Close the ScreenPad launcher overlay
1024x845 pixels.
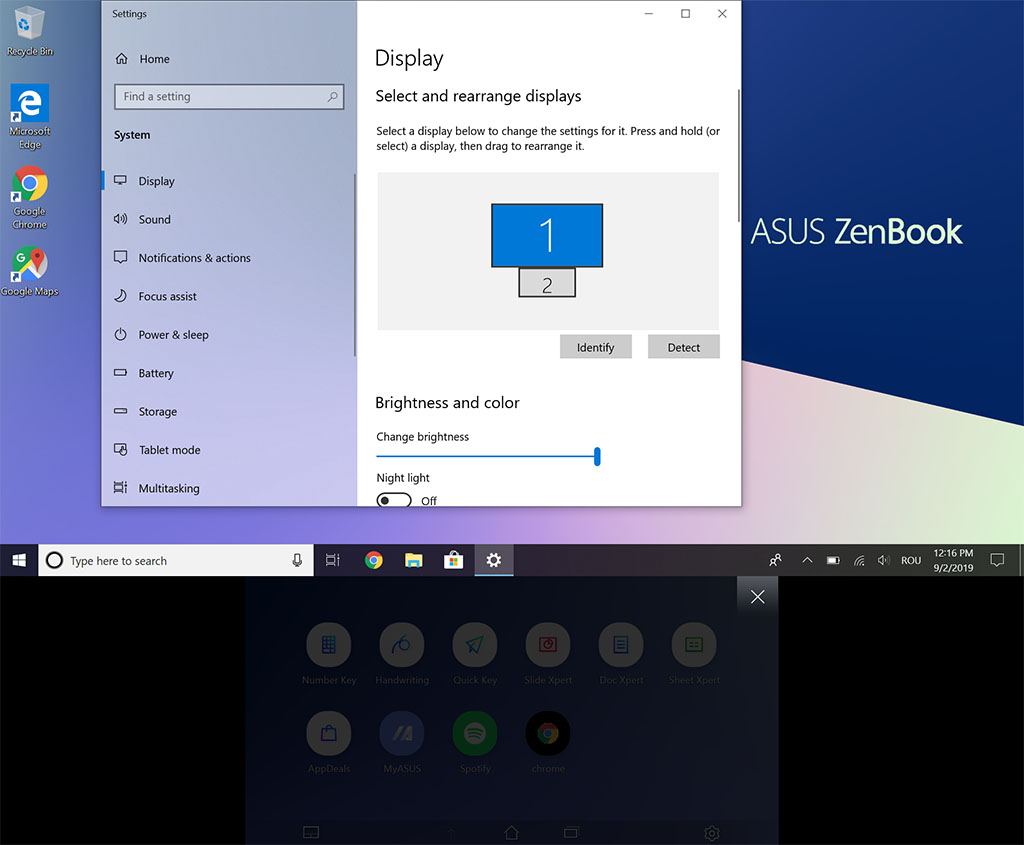758,597
